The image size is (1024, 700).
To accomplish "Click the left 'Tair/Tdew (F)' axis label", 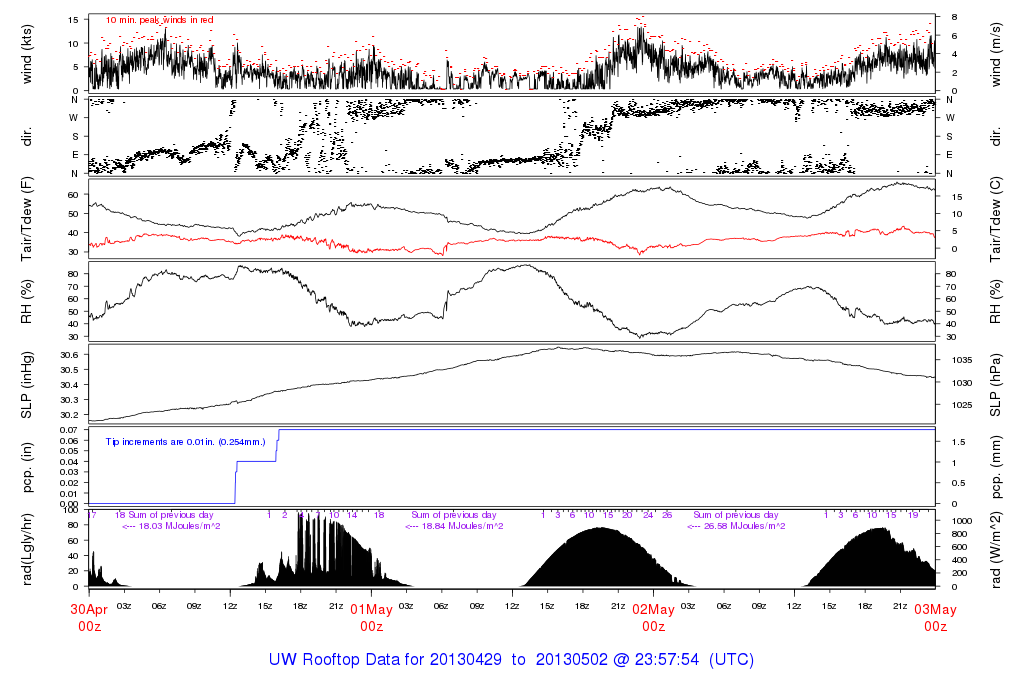I will point(27,219).
